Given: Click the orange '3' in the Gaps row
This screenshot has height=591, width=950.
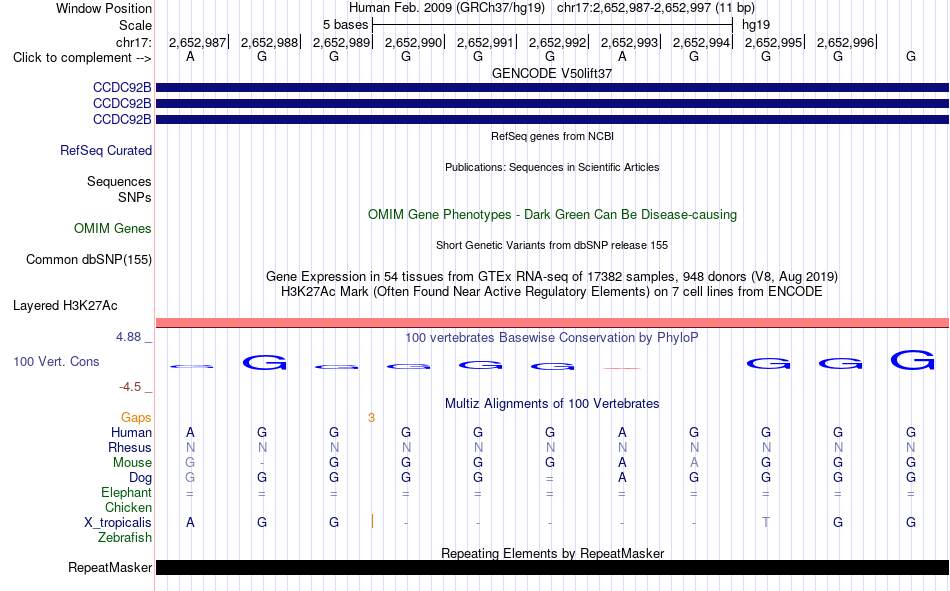Looking at the screenshot, I should click(x=371, y=418).
